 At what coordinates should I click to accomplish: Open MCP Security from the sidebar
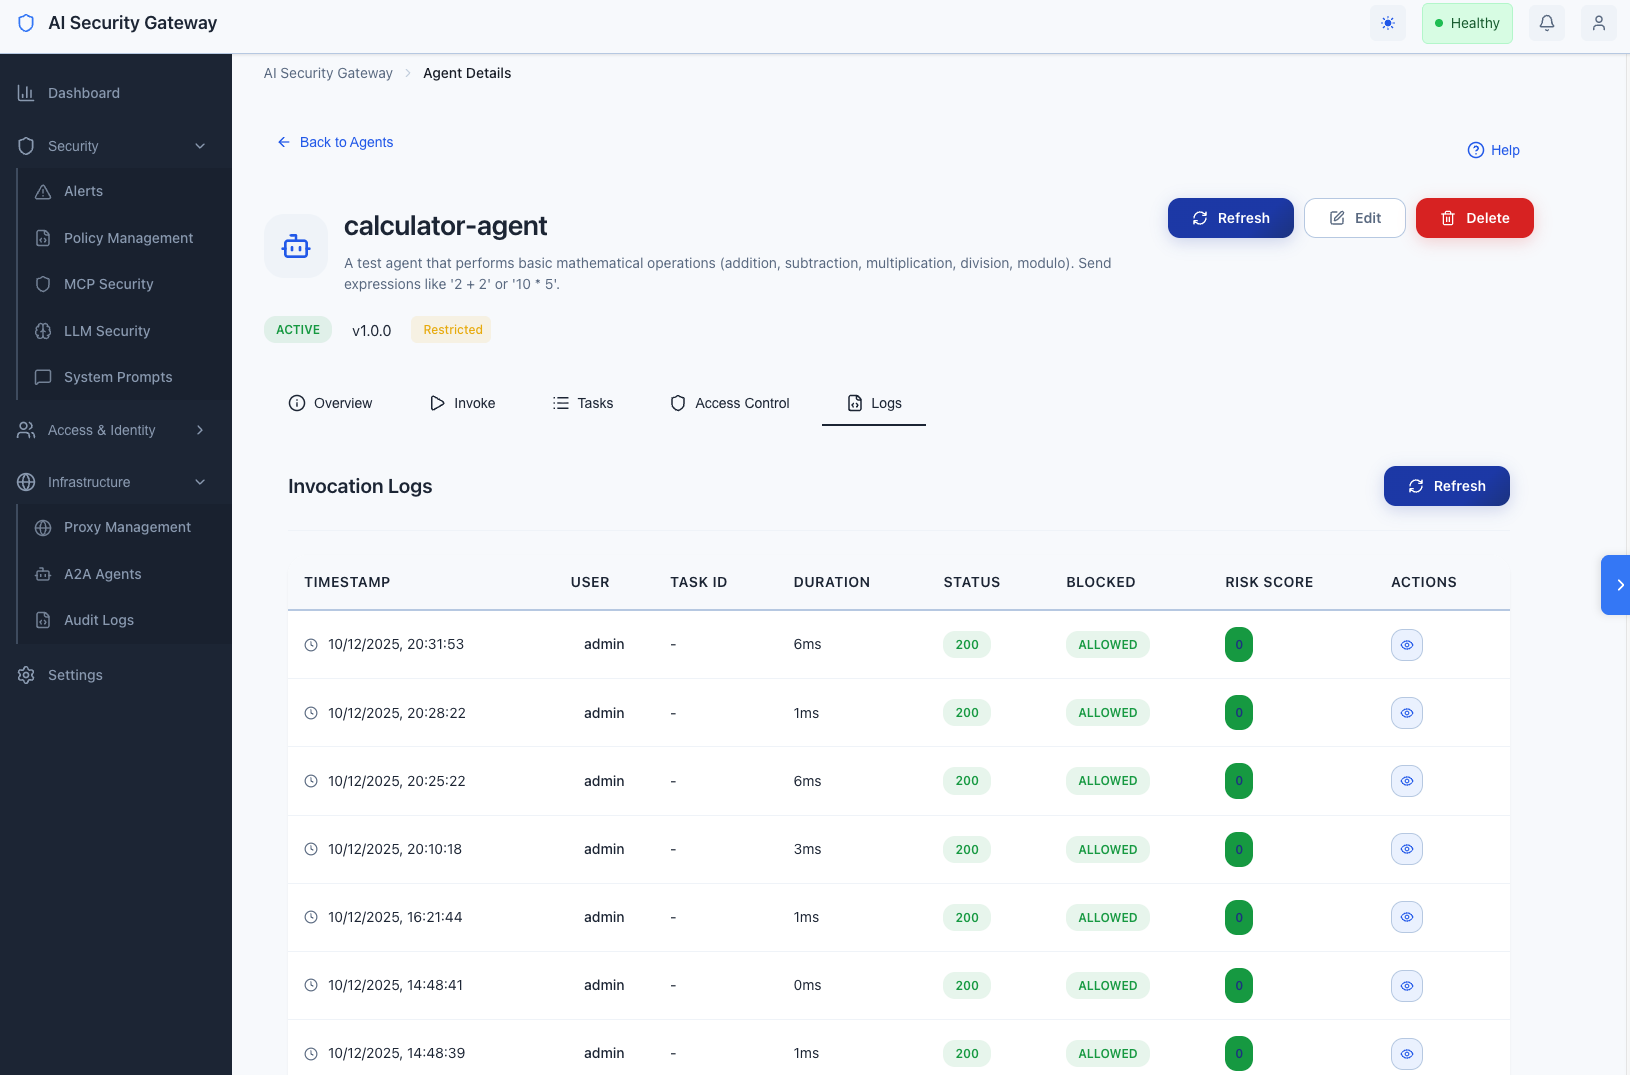(108, 284)
